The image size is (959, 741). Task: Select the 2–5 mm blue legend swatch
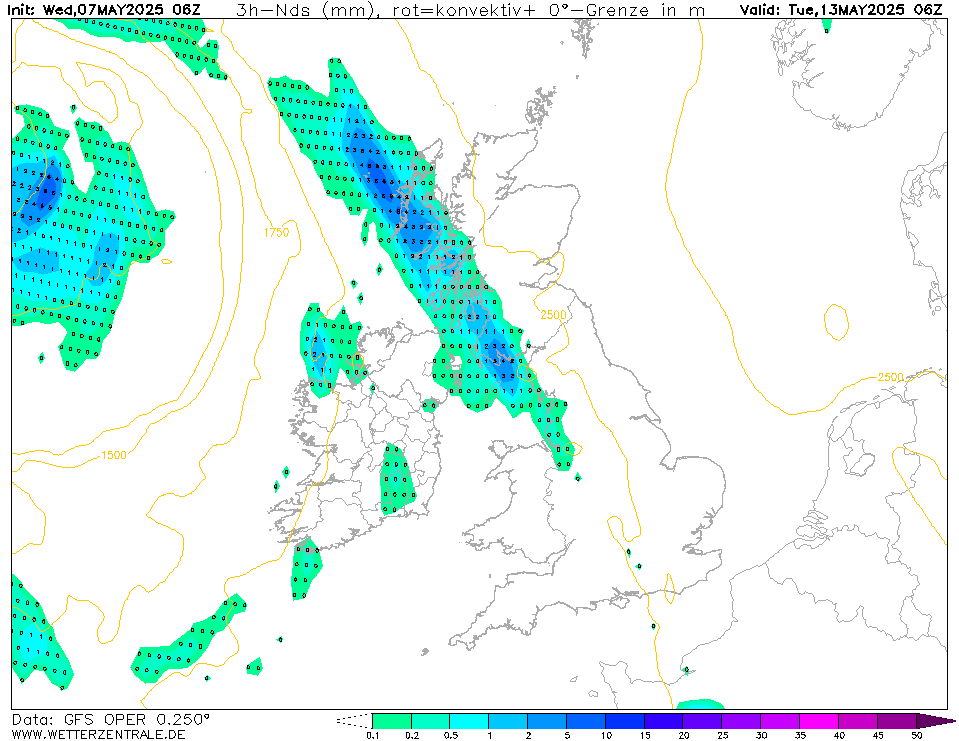pos(547,721)
